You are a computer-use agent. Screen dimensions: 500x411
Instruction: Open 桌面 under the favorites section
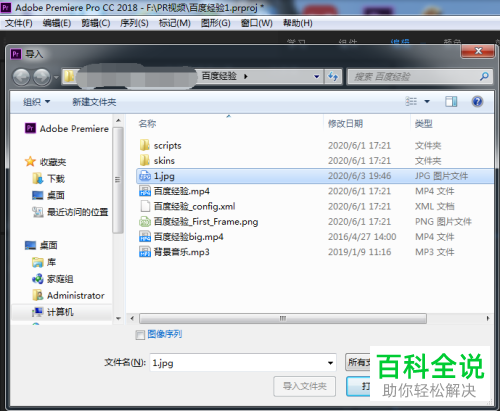tap(49, 195)
